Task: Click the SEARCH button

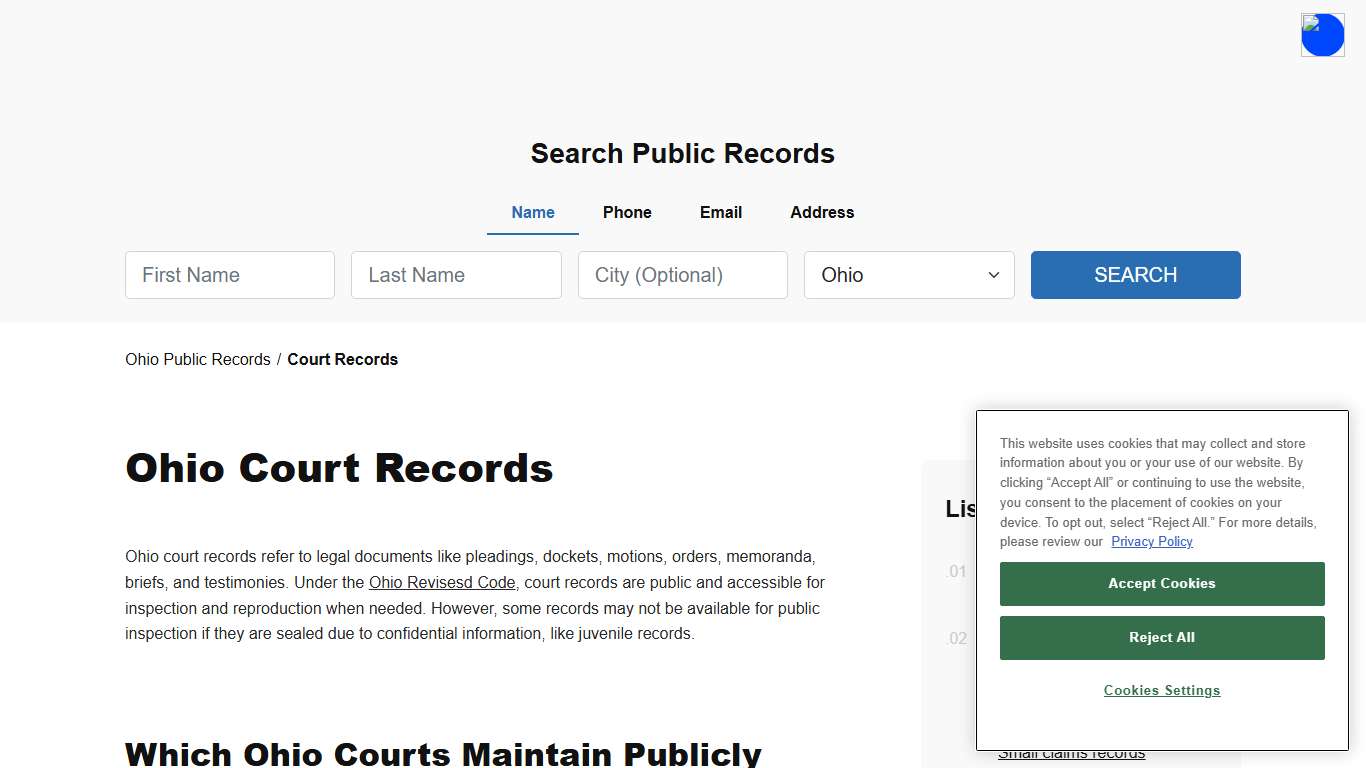Action: coord(1135,275)
